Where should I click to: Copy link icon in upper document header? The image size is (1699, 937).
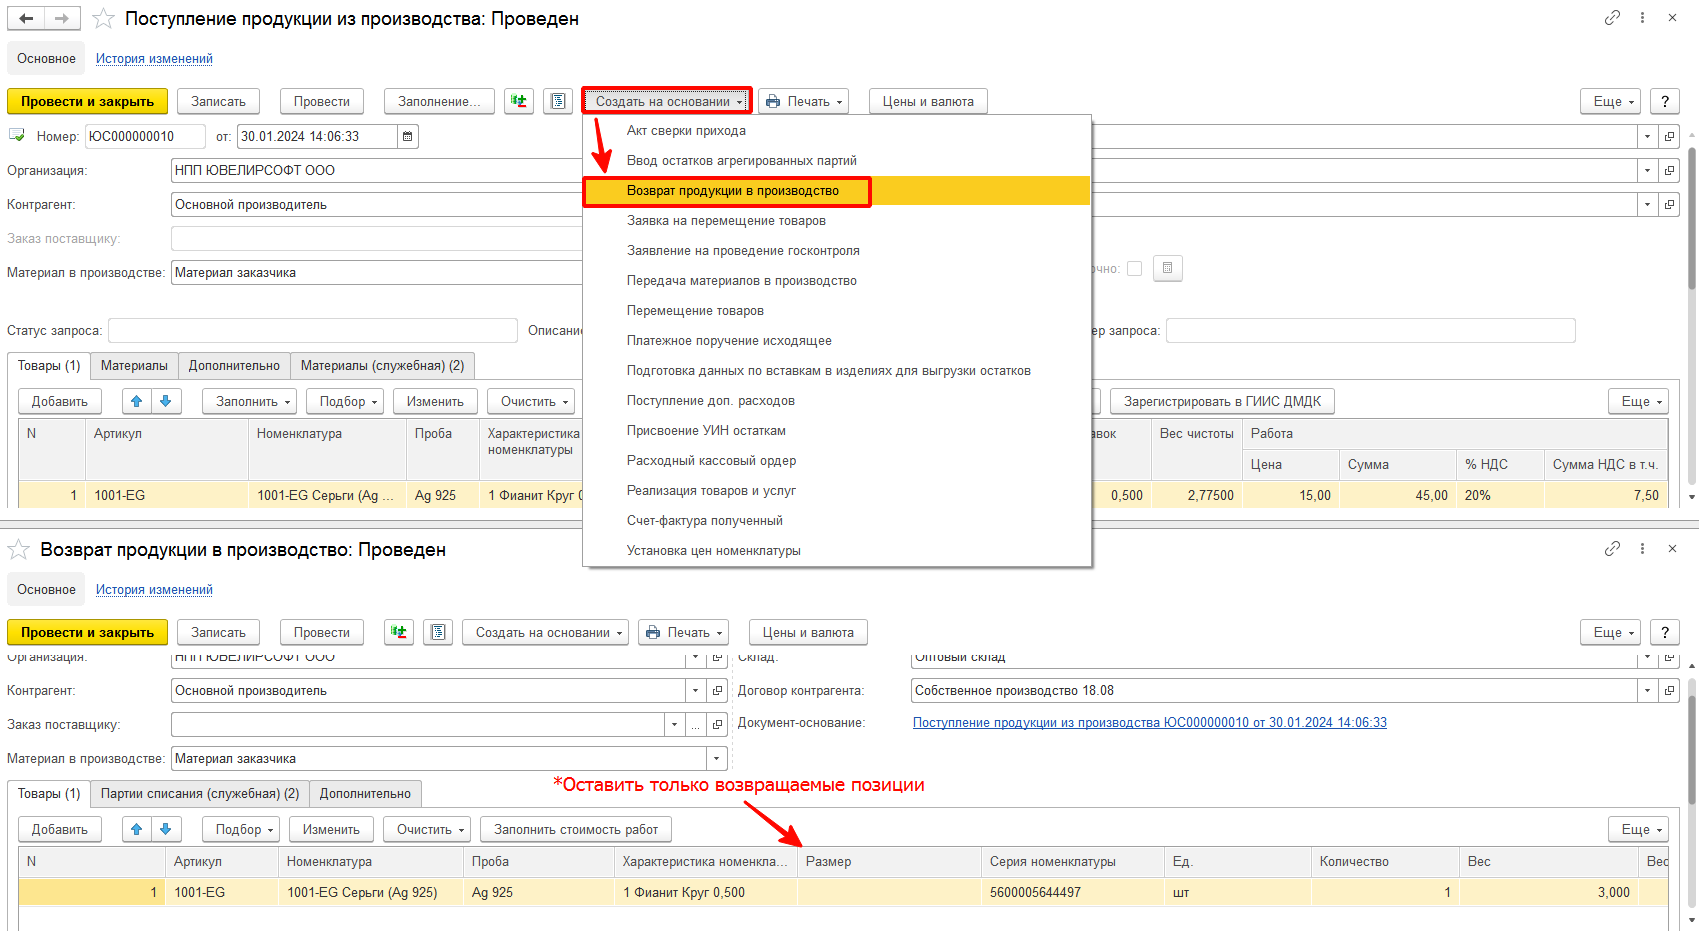click(1612, 18)
